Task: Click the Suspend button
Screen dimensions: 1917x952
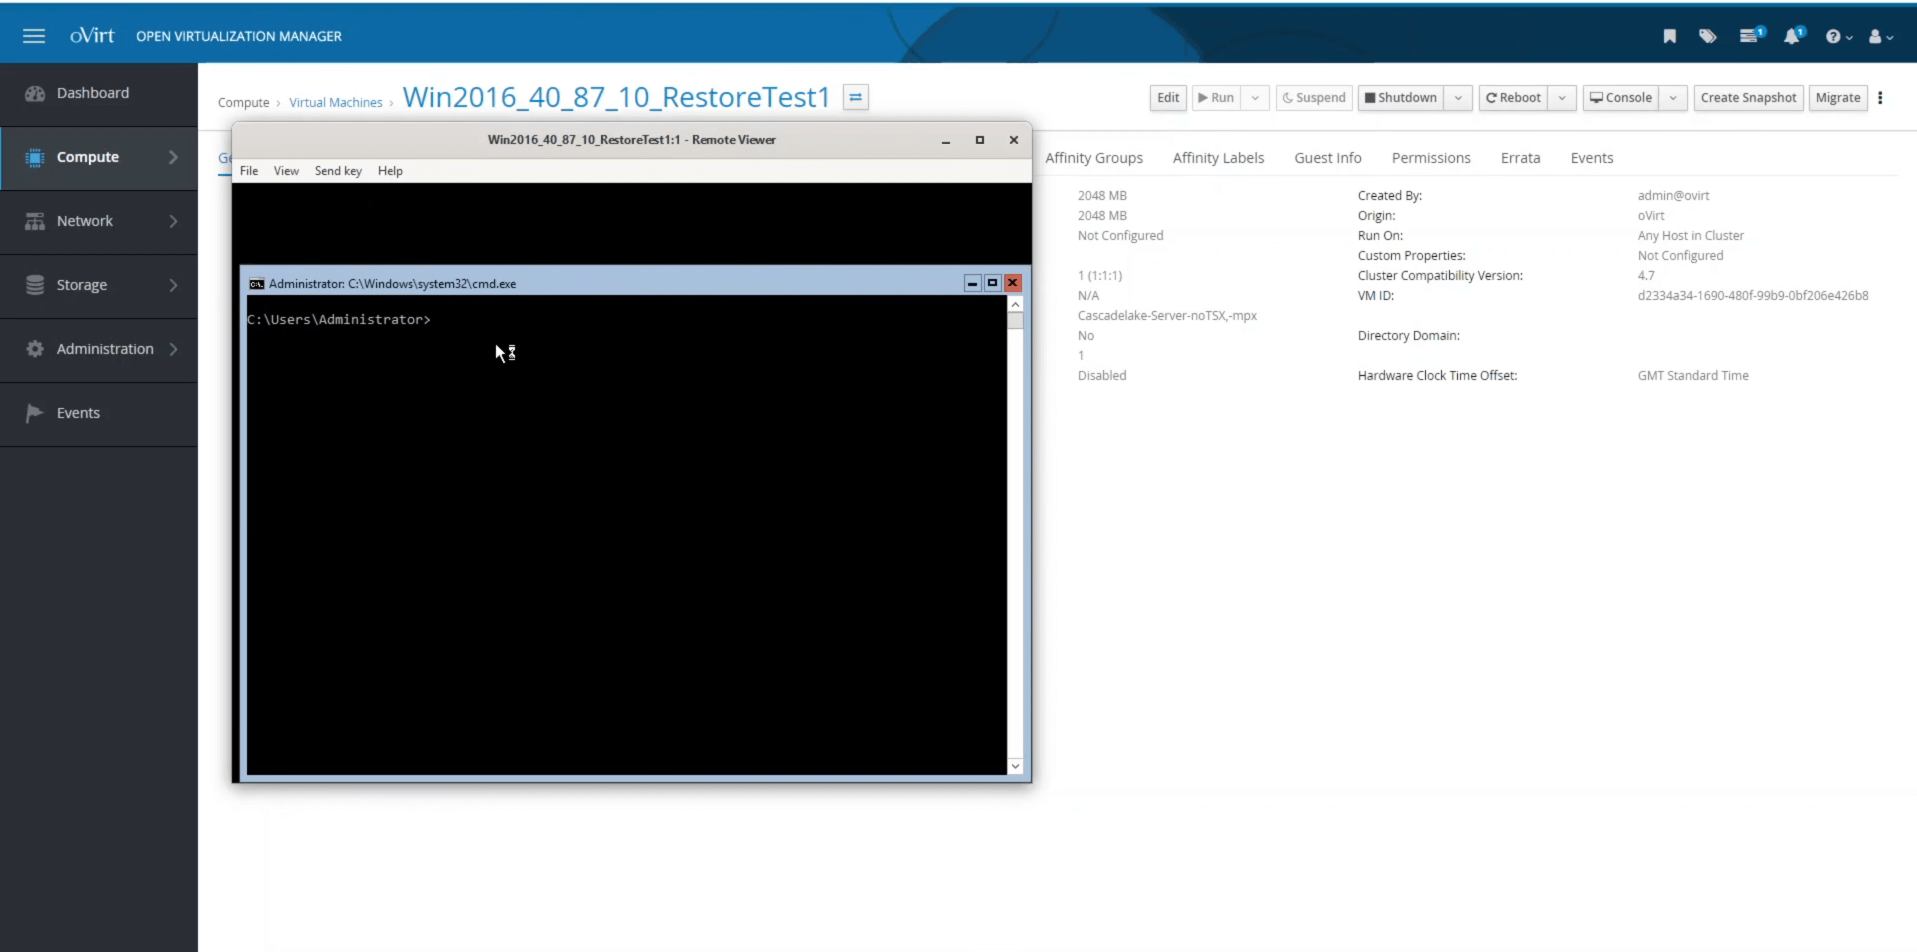Action: (x=1314, y=97)
